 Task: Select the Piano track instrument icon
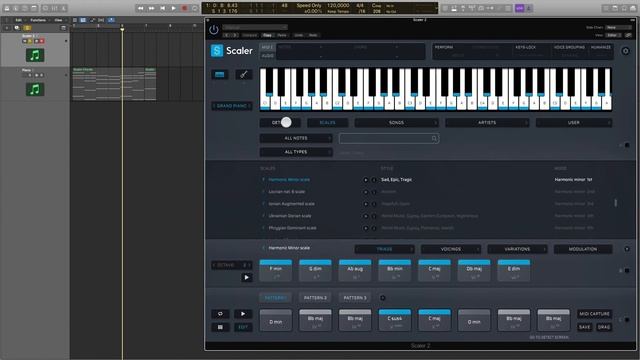(35, 89)
